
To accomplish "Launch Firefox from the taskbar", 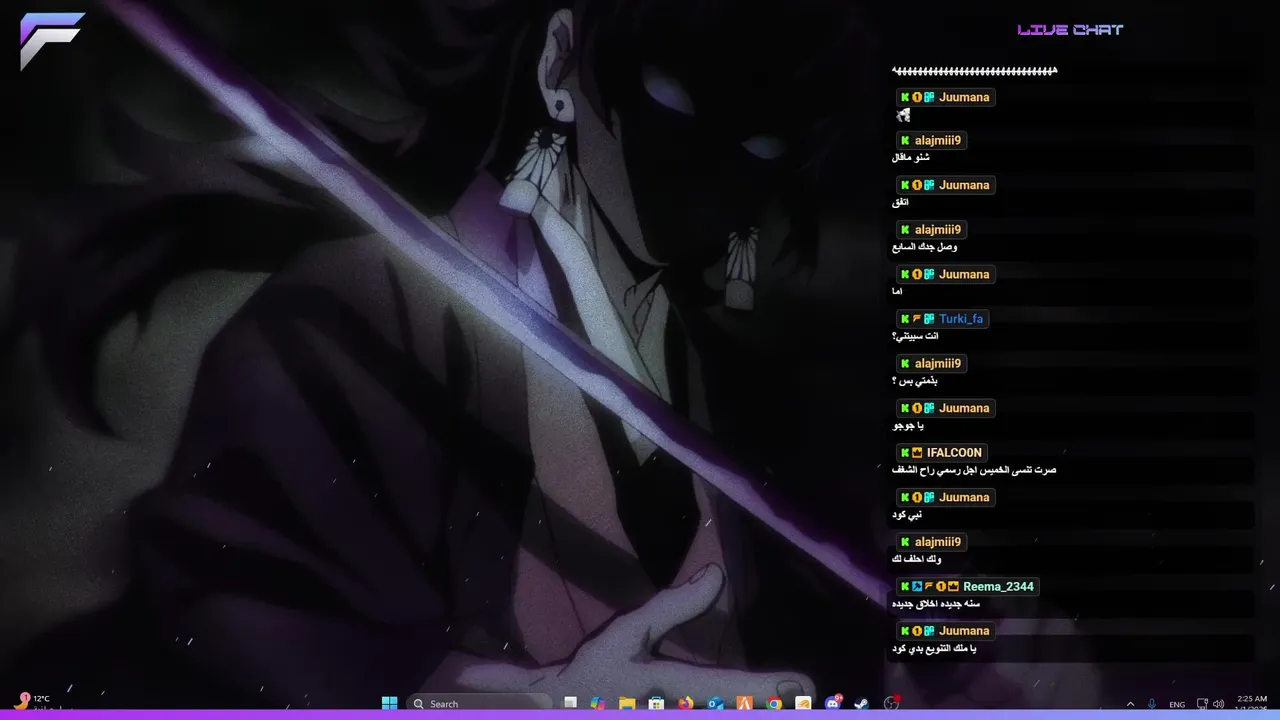I will coord(685,703).
